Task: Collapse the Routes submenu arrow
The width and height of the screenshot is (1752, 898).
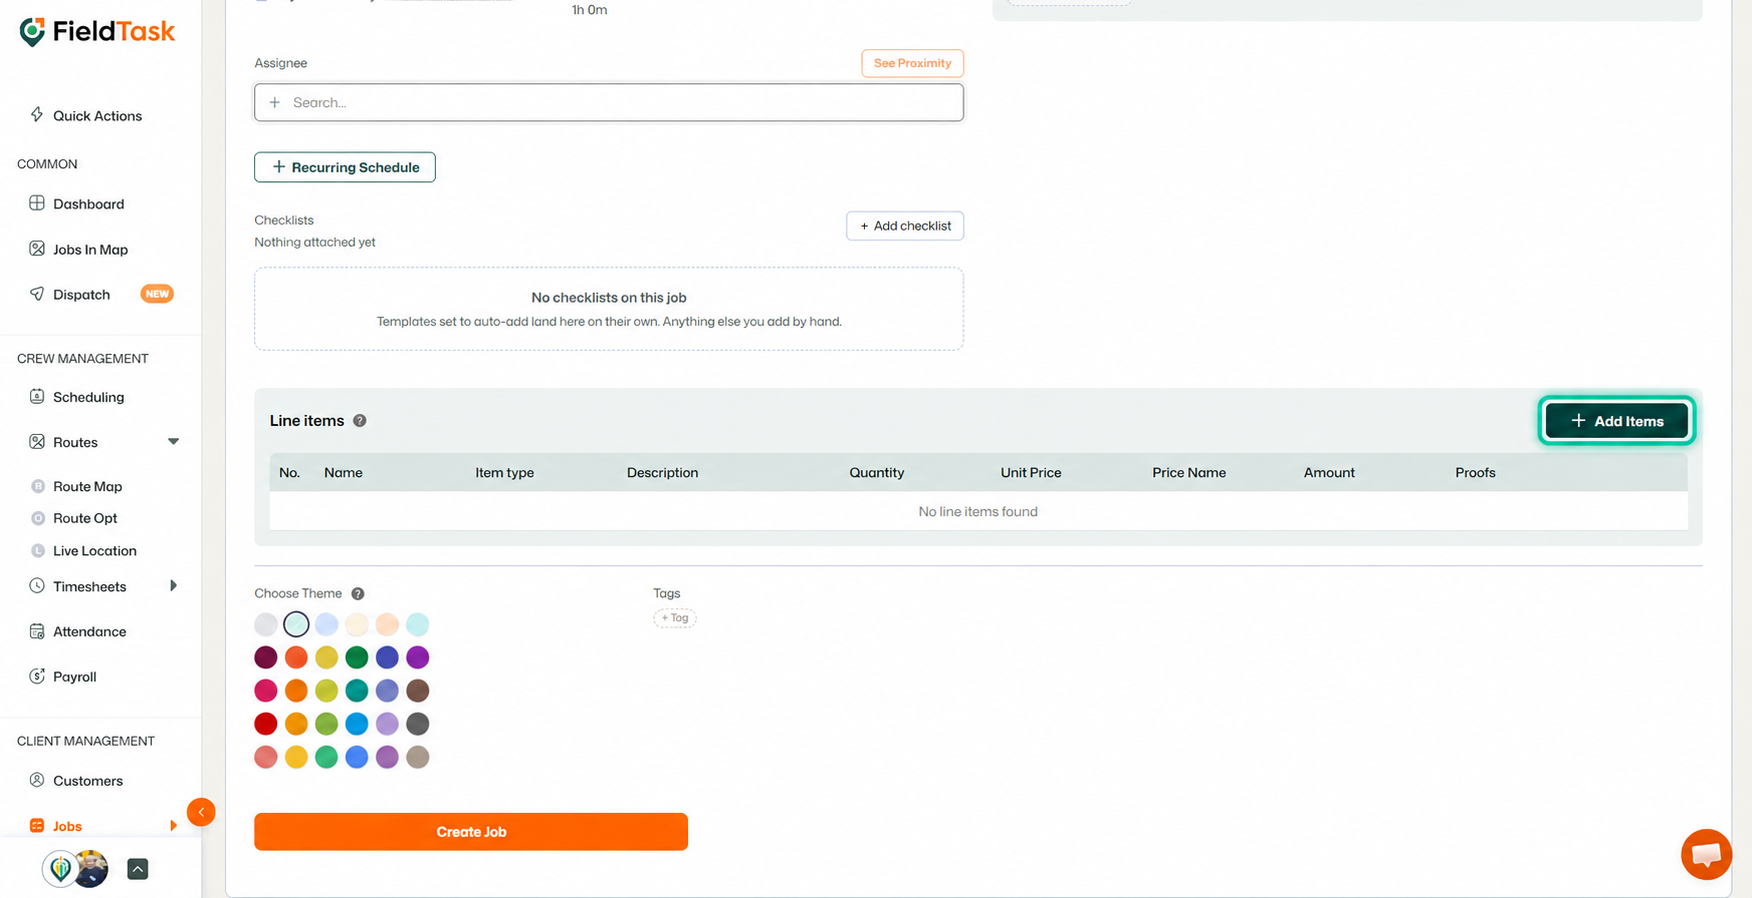Action: coord(173,442)
